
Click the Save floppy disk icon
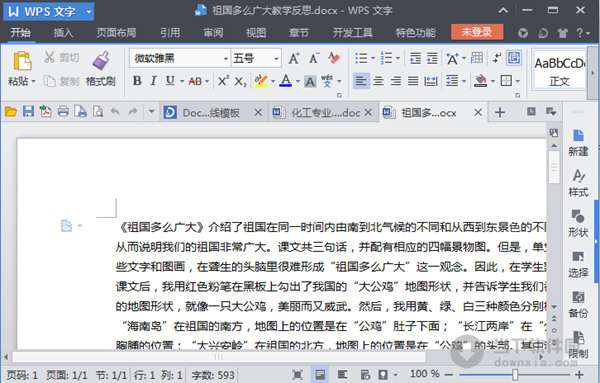click(28, 111)
